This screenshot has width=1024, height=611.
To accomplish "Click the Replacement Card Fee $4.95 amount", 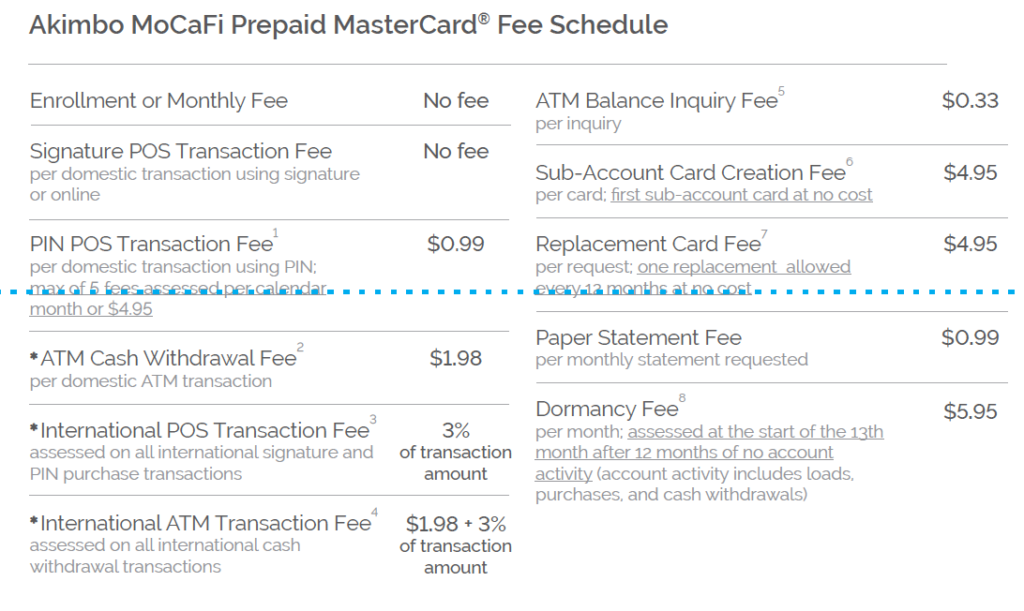I will (x=970, y=243).
